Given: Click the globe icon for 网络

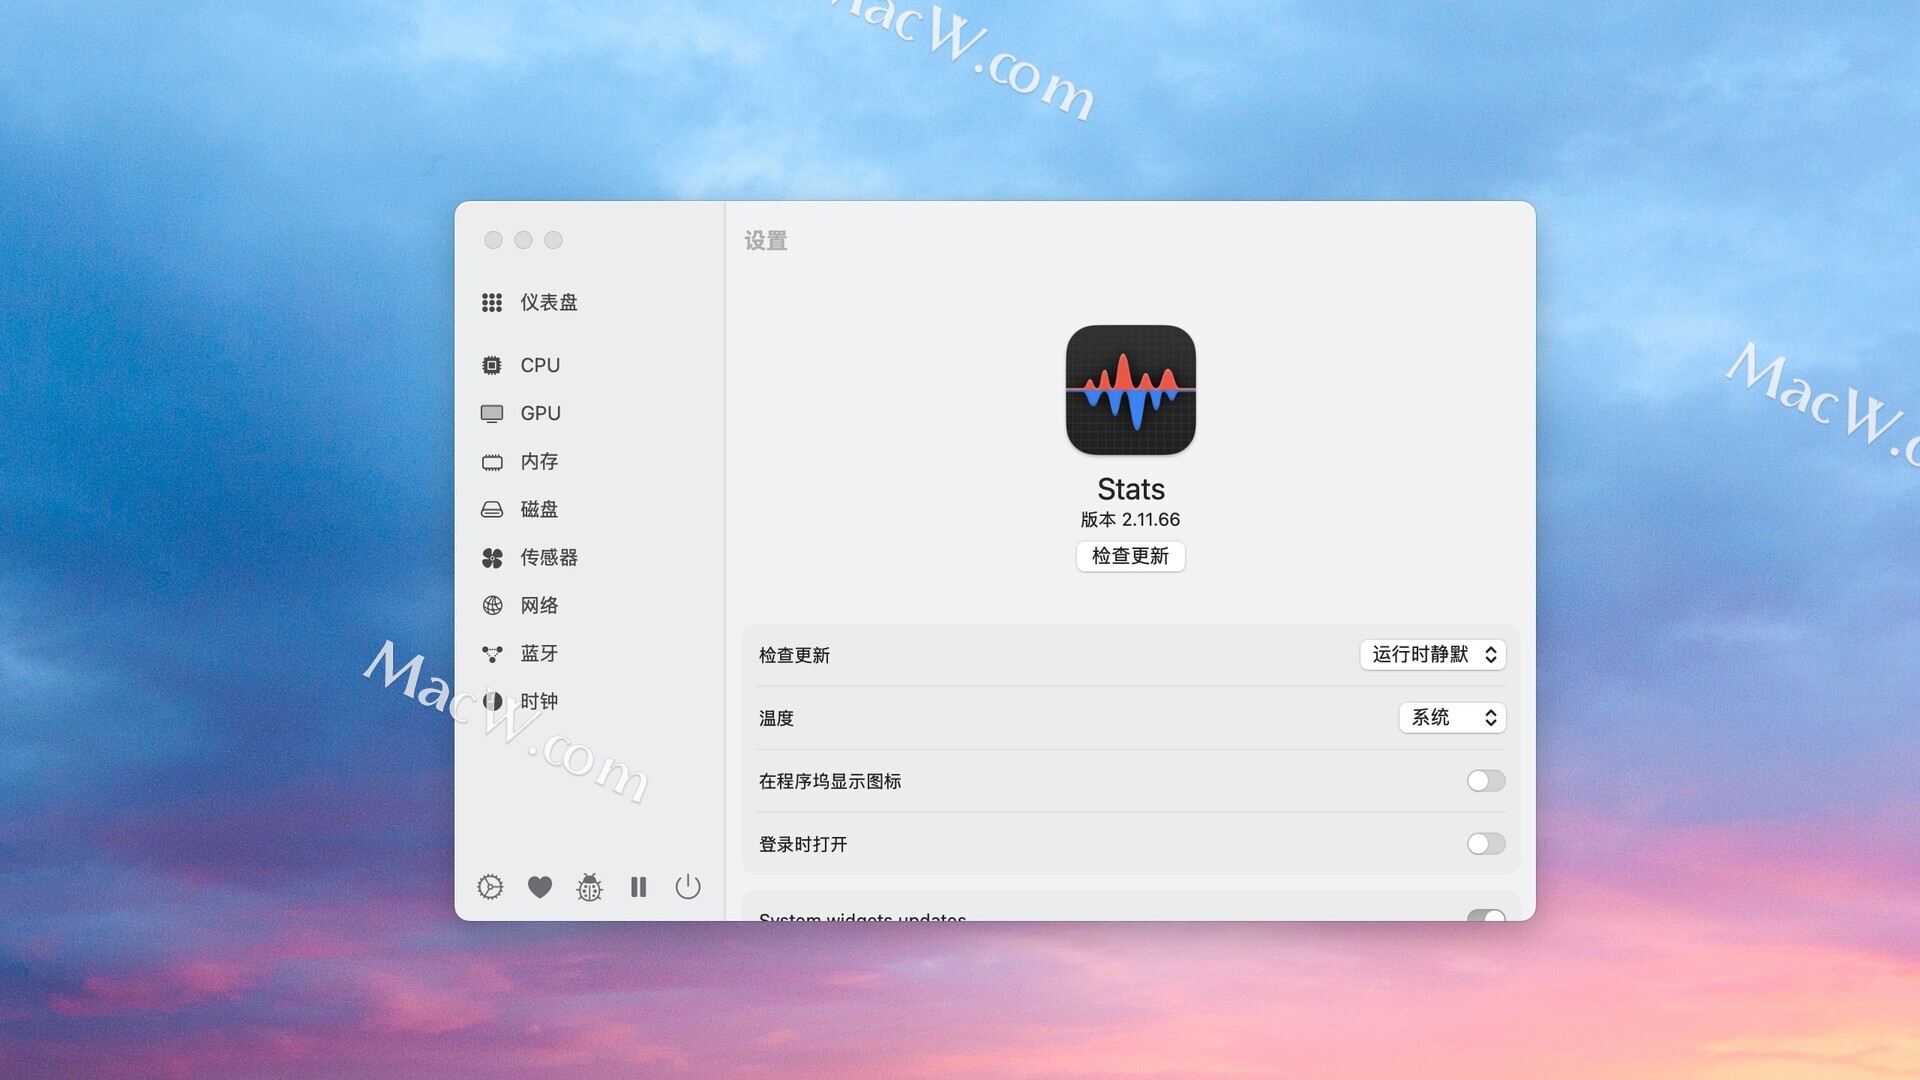Looking at the screenshot, I should pyautogui.click(x=492, y=605).
